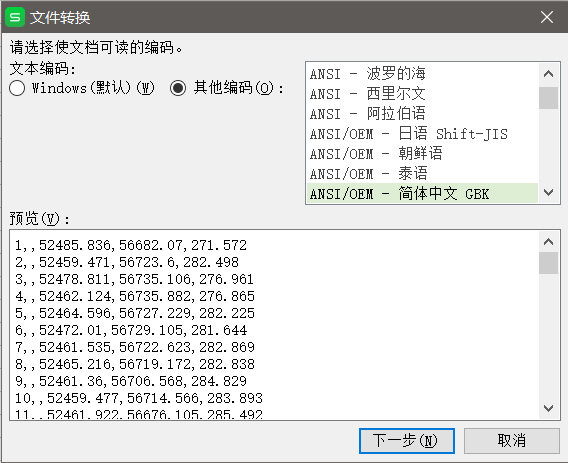Click the preview pane up arrow
The width and height of the screenshot is (568, 463).
coord(548,242)
